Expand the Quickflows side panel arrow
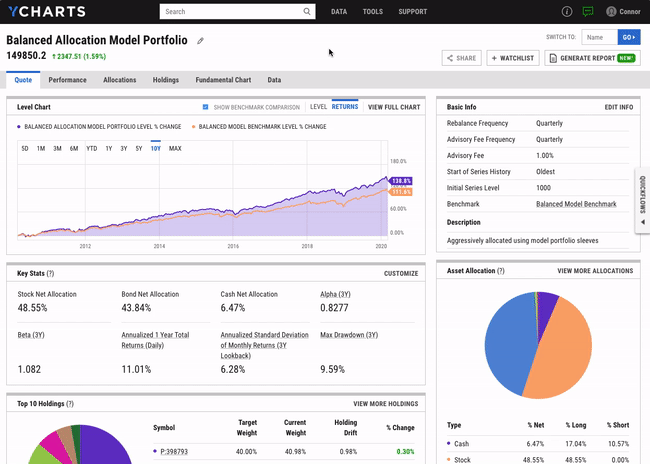 (x=643, y=222)
